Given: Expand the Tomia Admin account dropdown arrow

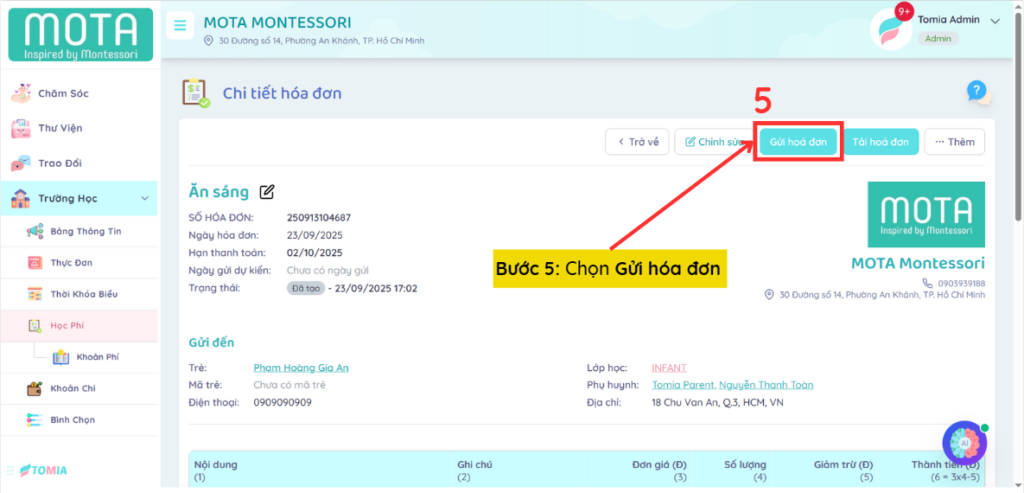Looking at the screenshot, I should point(994,21).
